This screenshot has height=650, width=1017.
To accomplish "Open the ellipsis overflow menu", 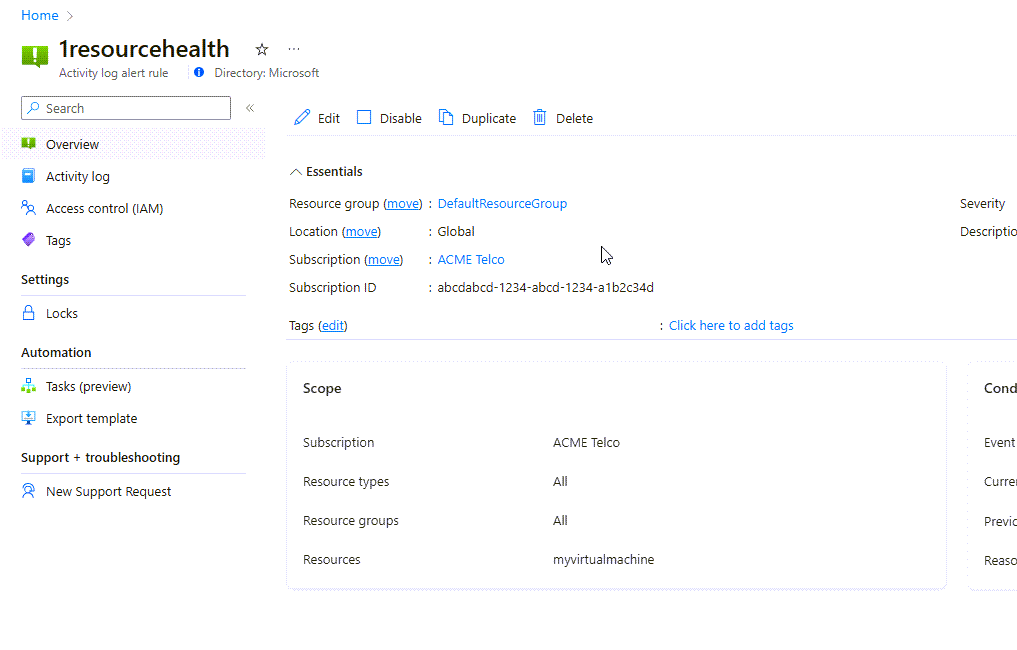I will (293, 47).
